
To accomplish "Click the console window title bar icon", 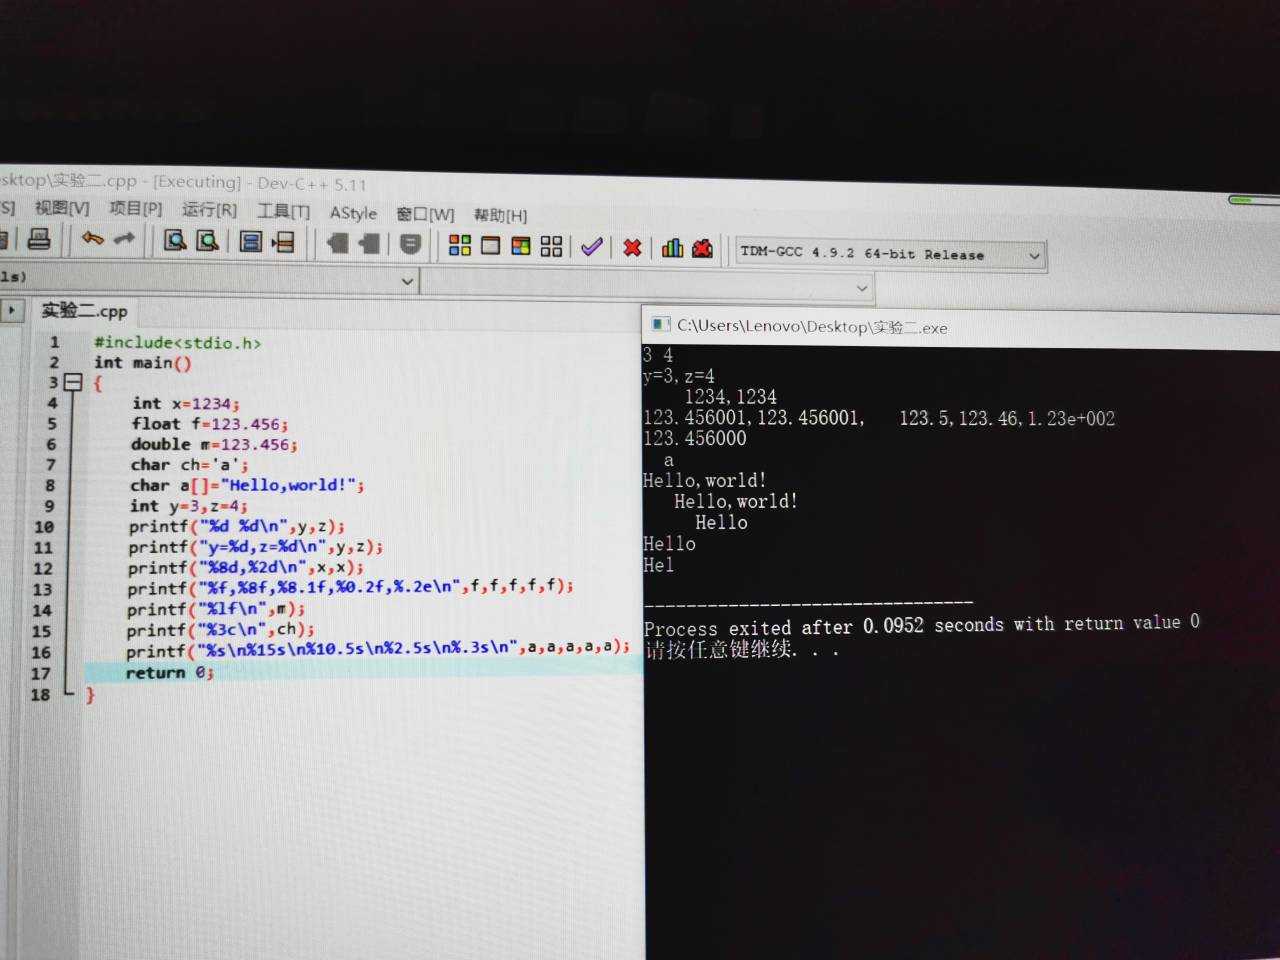I will (x=660, y=324).
